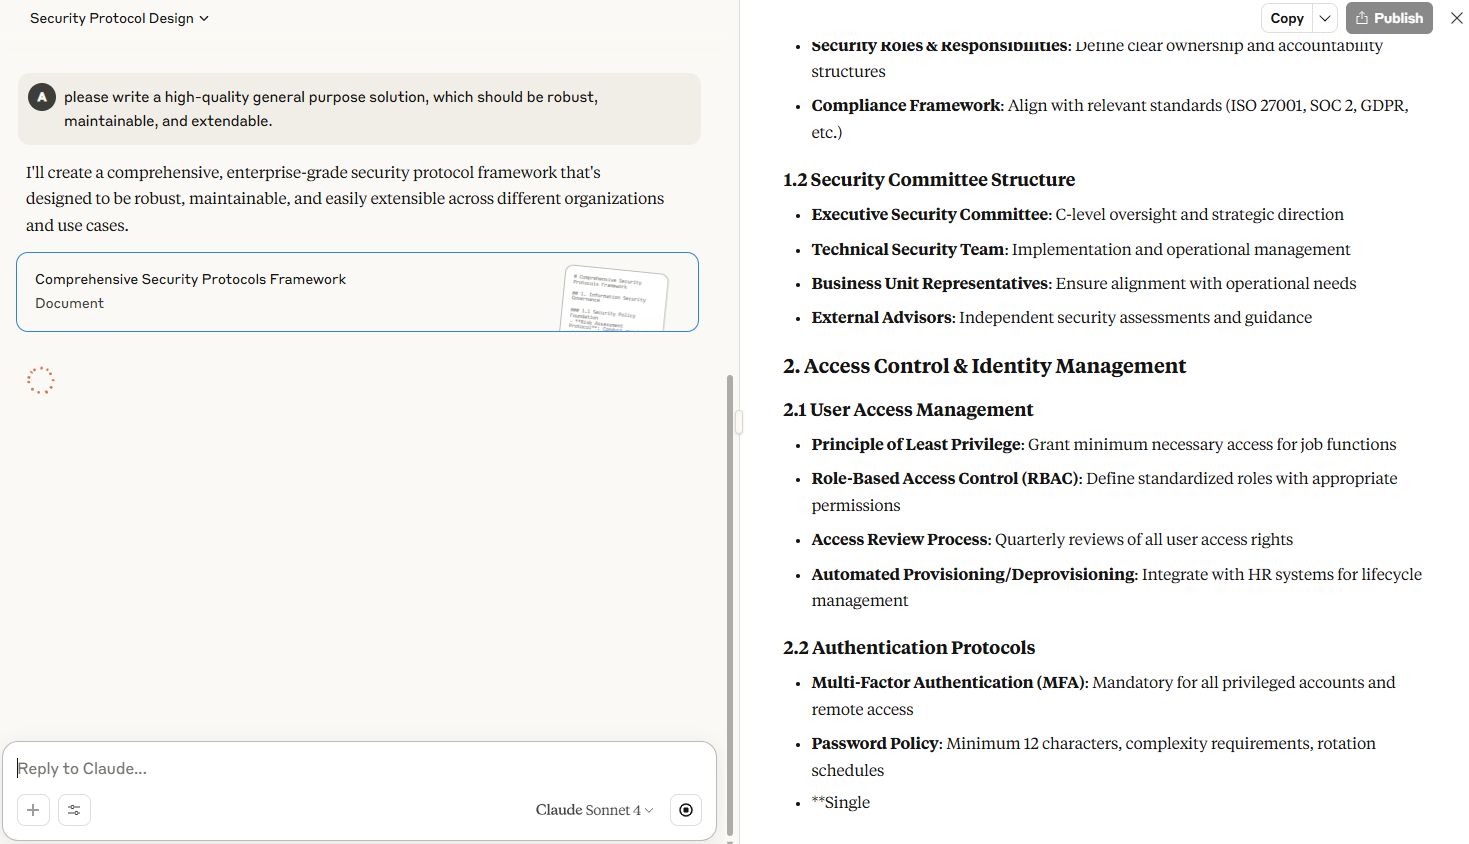1469x844 pixels.
Task: Click the user avatar labeled A
Action: click(x=41, y=97)
